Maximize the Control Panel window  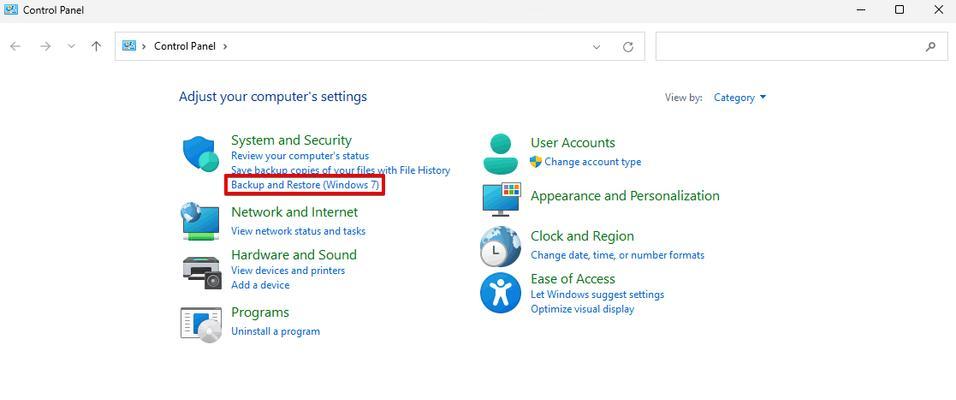(x=899, y=10)
